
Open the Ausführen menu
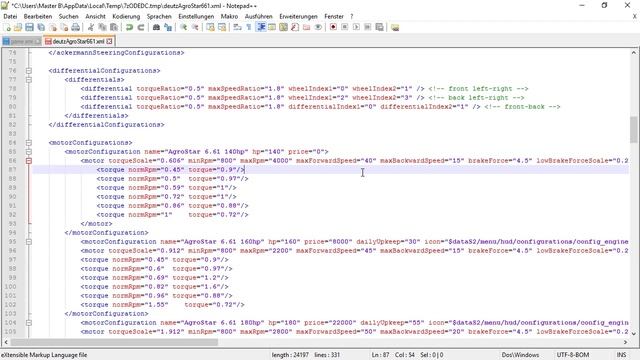click(x=258, y=16)
